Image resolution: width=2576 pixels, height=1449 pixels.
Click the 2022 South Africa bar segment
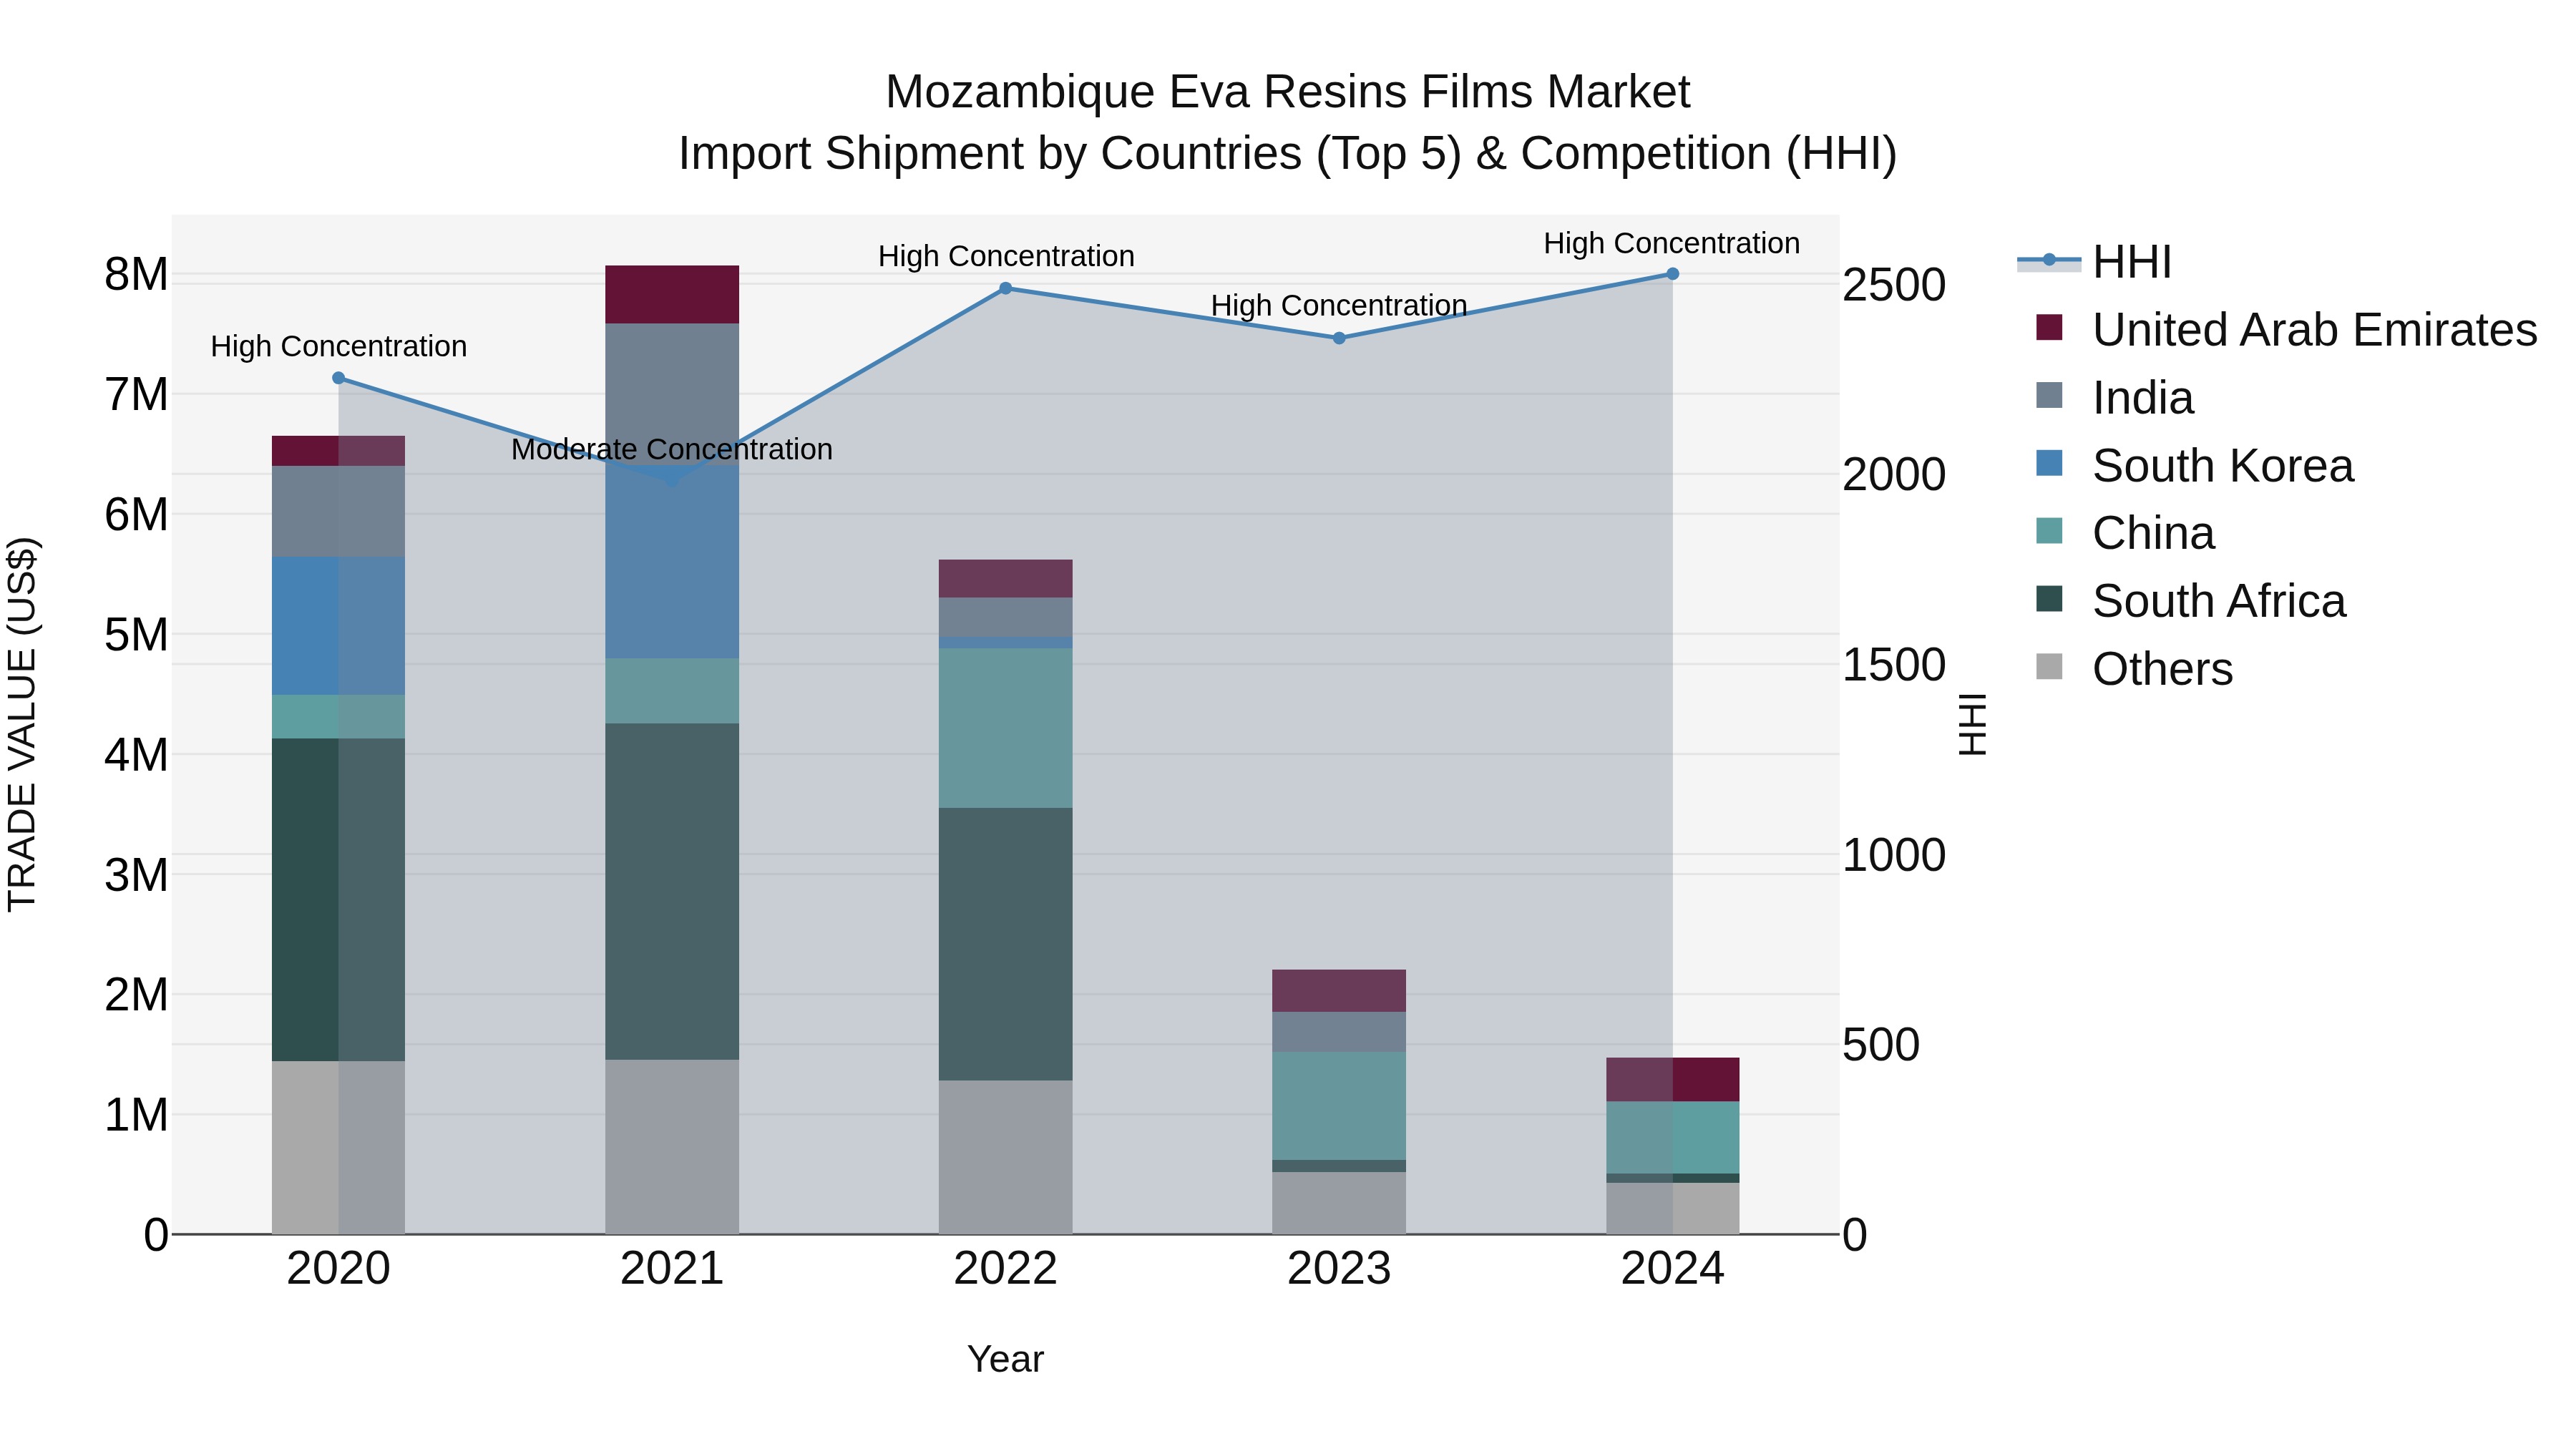pyautogui.click(x=1006, y=944)
